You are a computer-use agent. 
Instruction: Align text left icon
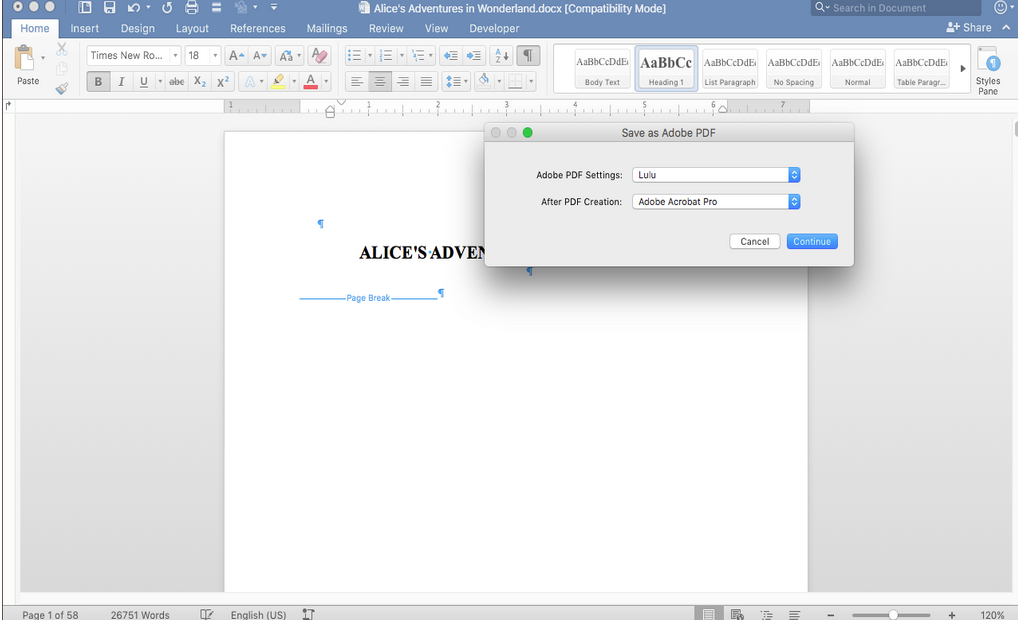[x=356, y=82]
